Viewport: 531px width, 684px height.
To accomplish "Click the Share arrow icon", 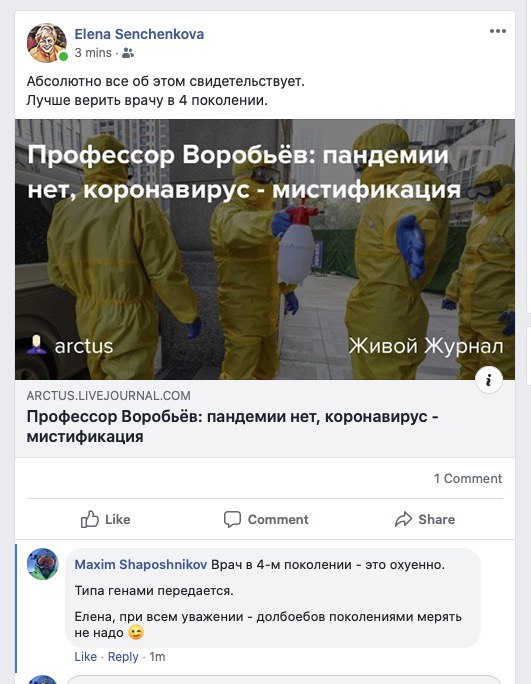I will pos(403,519).
